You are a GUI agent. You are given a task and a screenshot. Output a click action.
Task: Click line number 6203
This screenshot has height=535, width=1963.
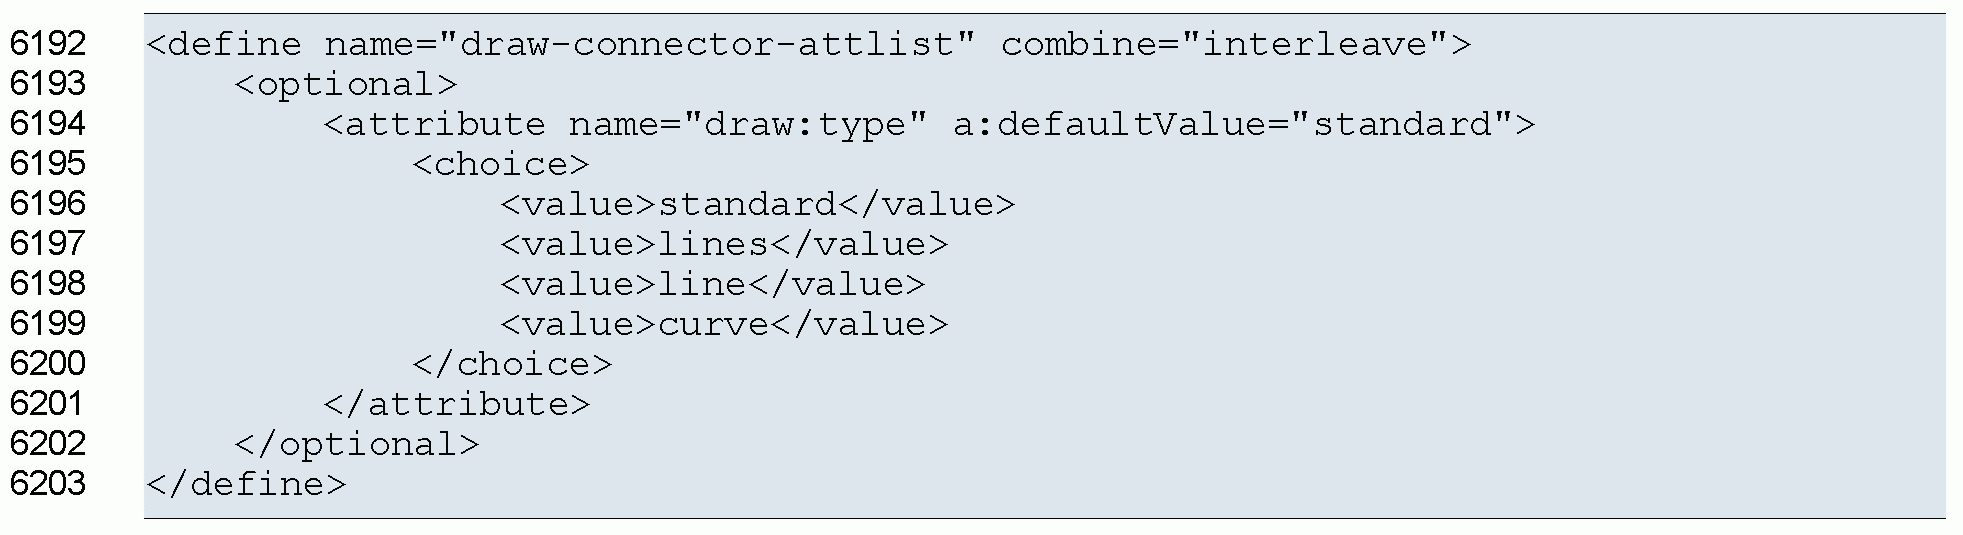pyautogui.click(x=48, y=484)
